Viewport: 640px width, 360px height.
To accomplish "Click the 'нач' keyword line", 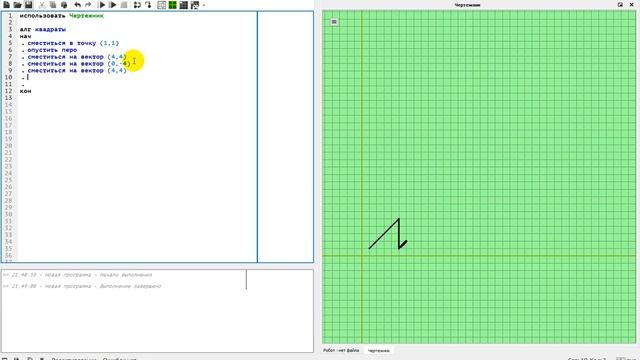I will pos(25,36).
